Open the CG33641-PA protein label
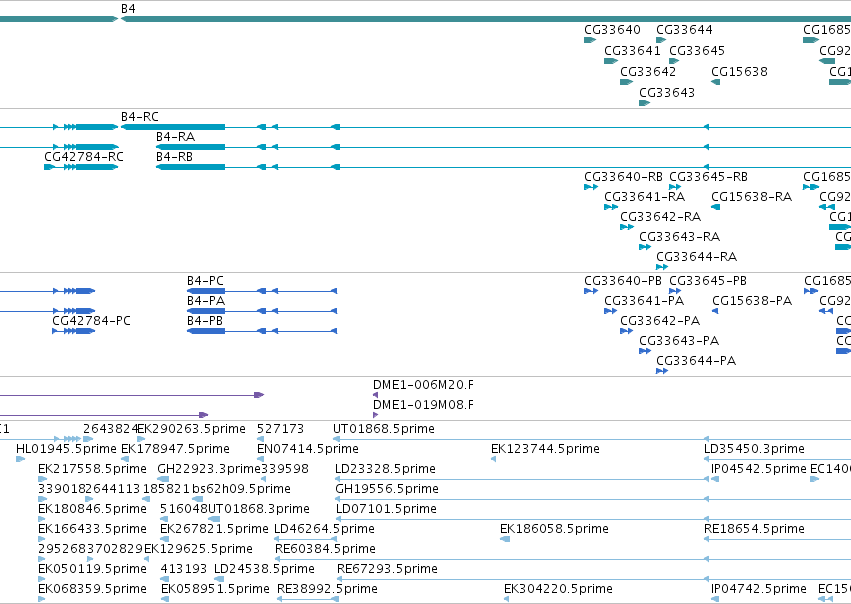851x604 pixels. pos(644,301)
